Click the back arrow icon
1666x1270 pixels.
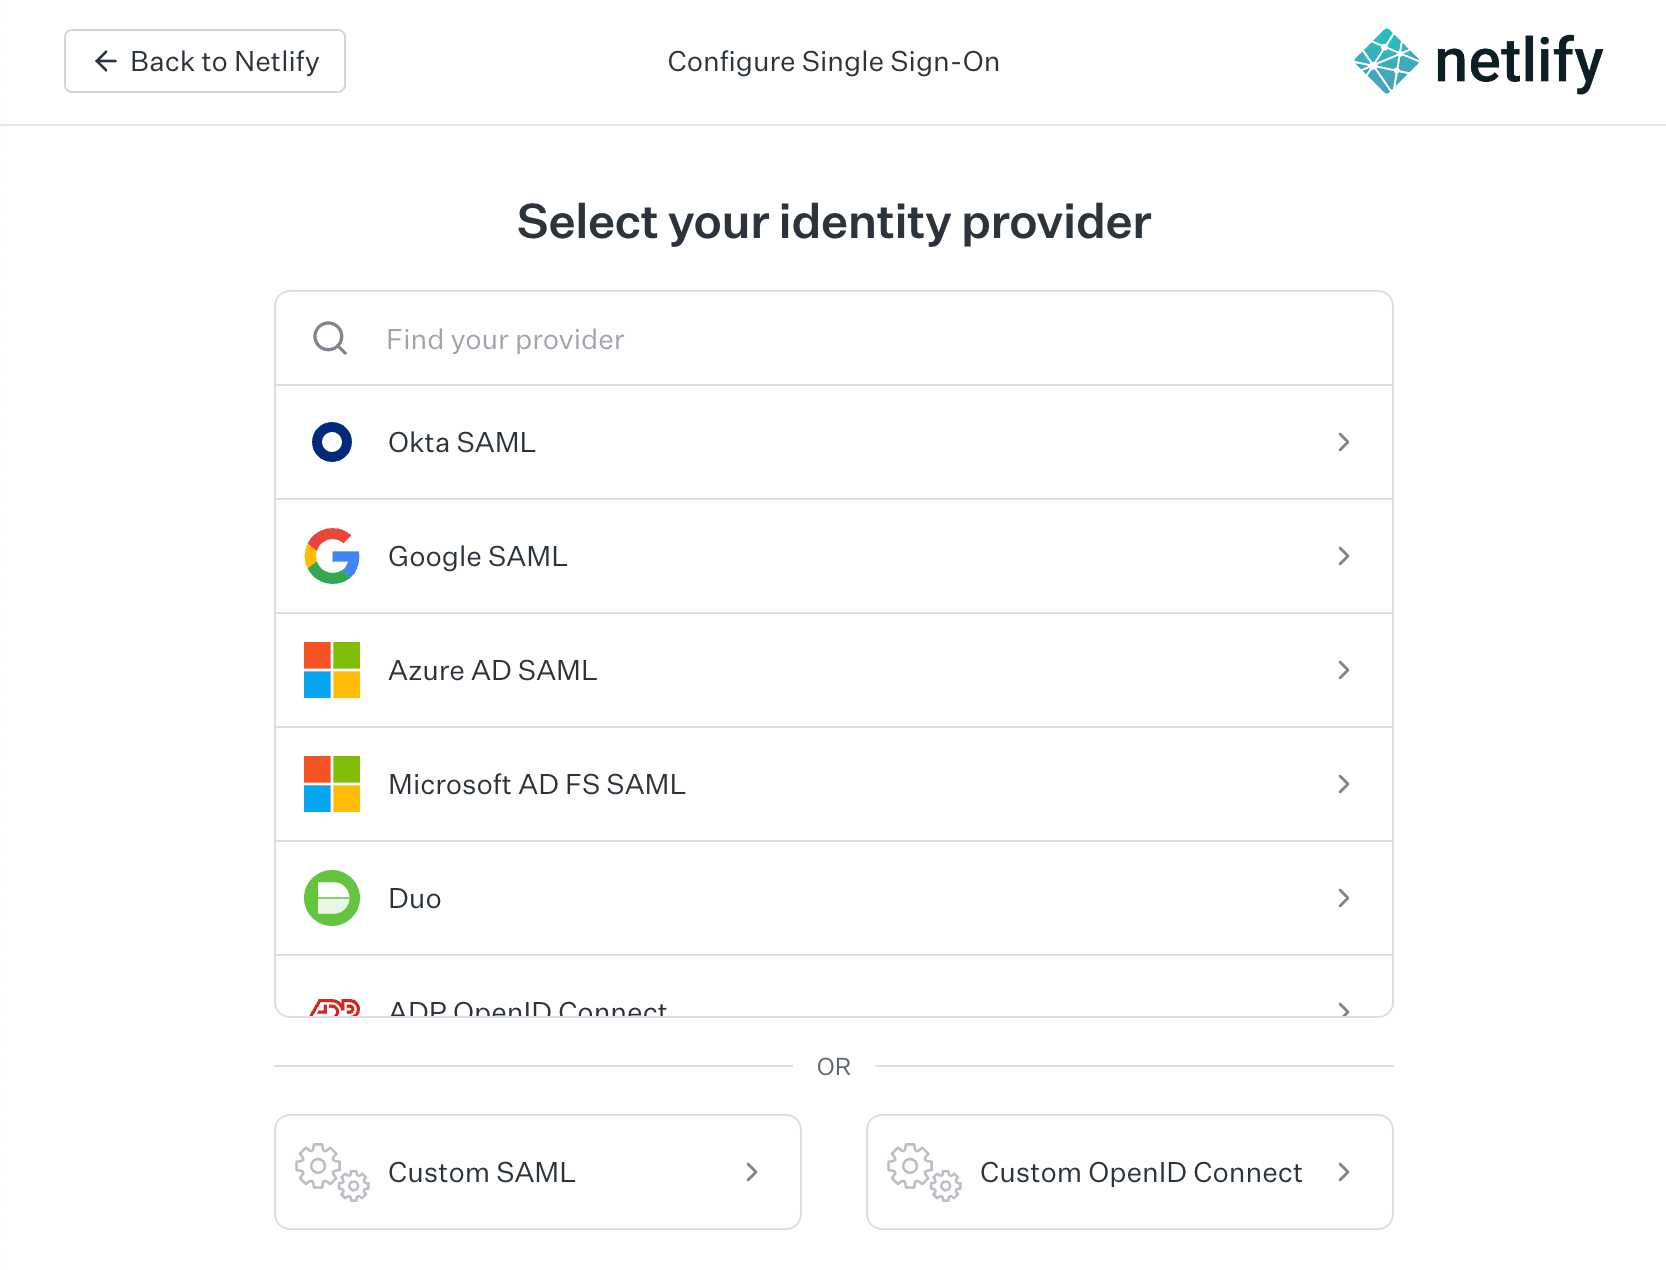tap(106, 61)
